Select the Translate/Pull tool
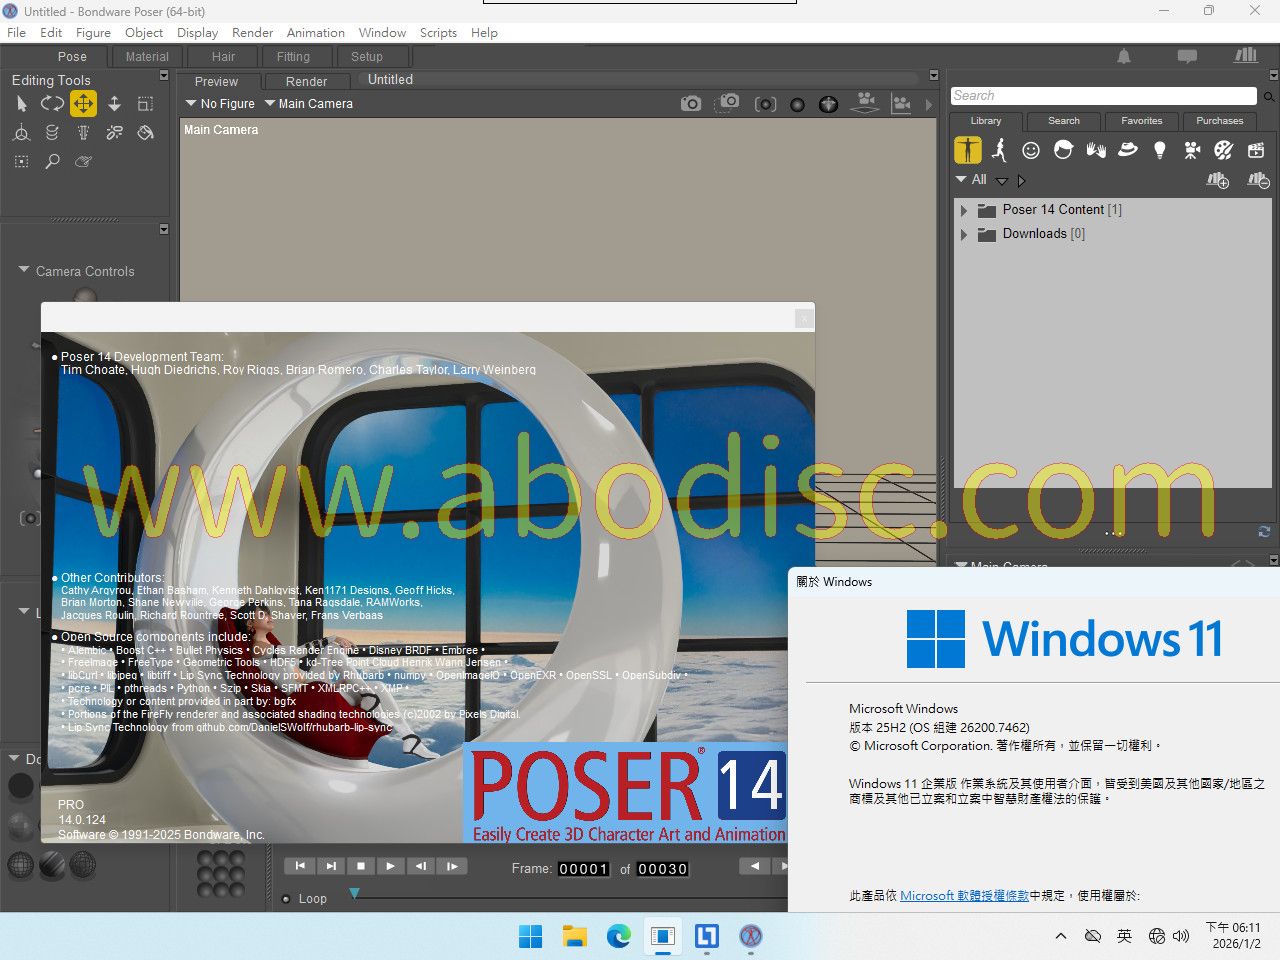This screenshot has height=960, width=1280. (83, 103)
